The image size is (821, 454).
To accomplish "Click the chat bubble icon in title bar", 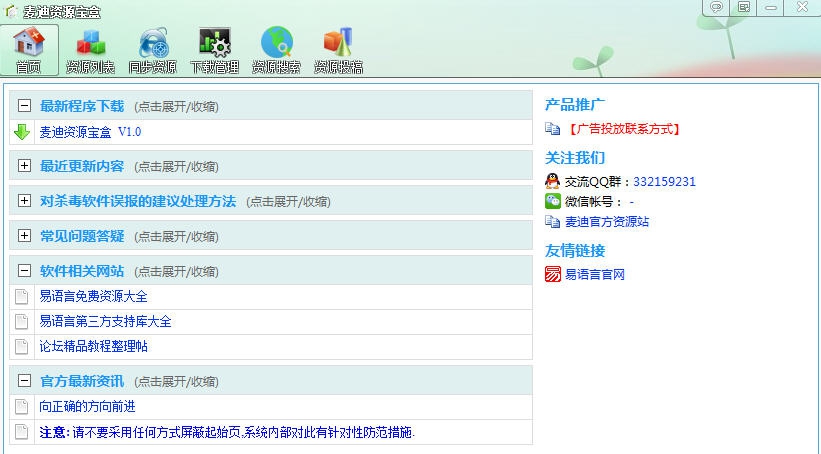I will pos(716,7).
